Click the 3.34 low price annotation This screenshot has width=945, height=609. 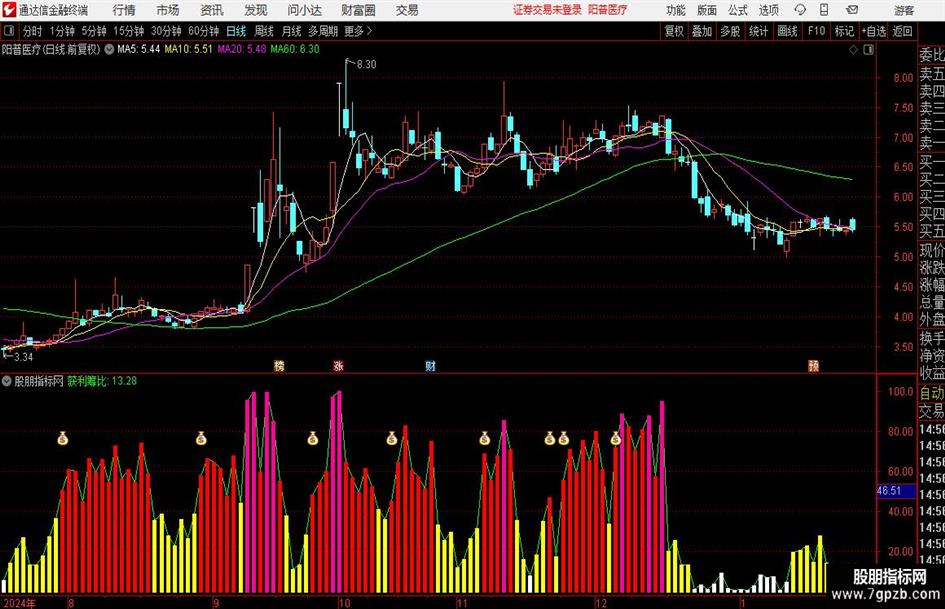pos(23,357)
